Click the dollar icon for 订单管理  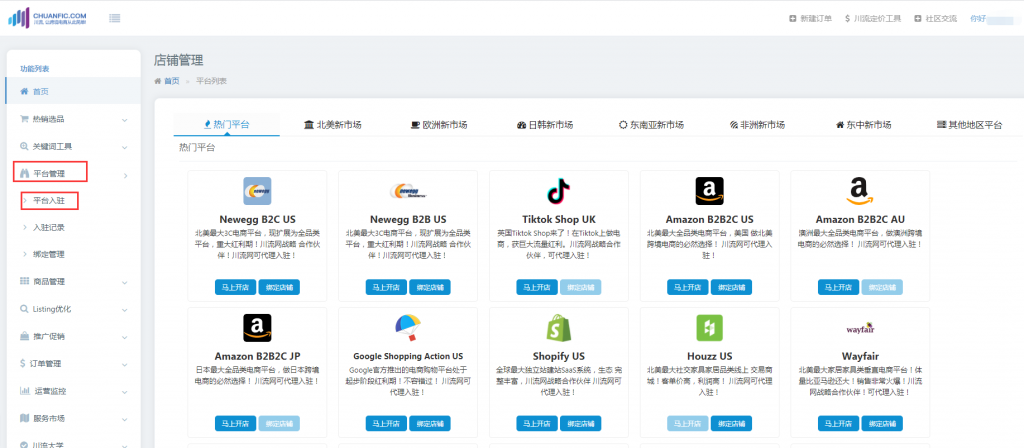[24, 364]
